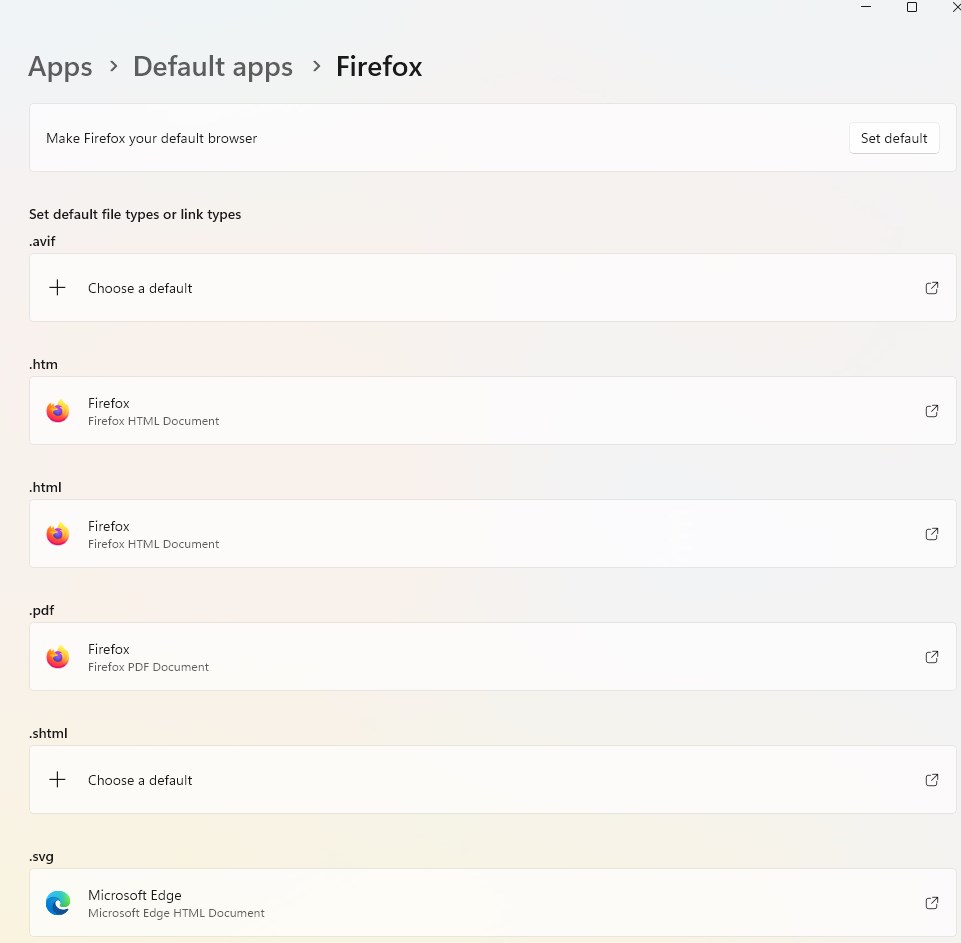Image resolution: width=961 pixels, height=943 pixels.
Task: Open the external link icon for .pdf
Action: point(932,657)
